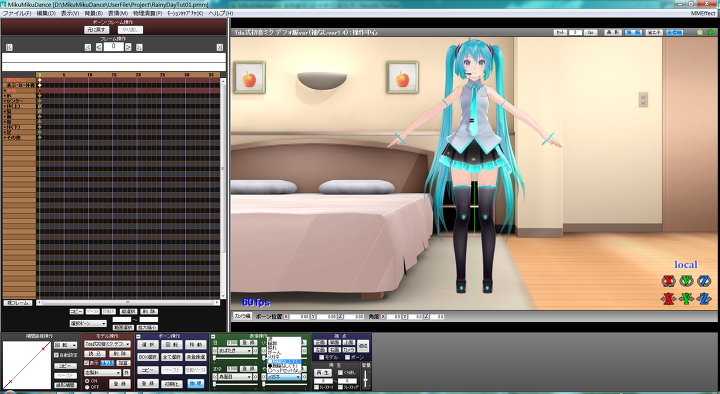The width and height of the screenshot is (720, 394).
Task: Click the upper red X rotation axis icon
Action: [668, 281]
